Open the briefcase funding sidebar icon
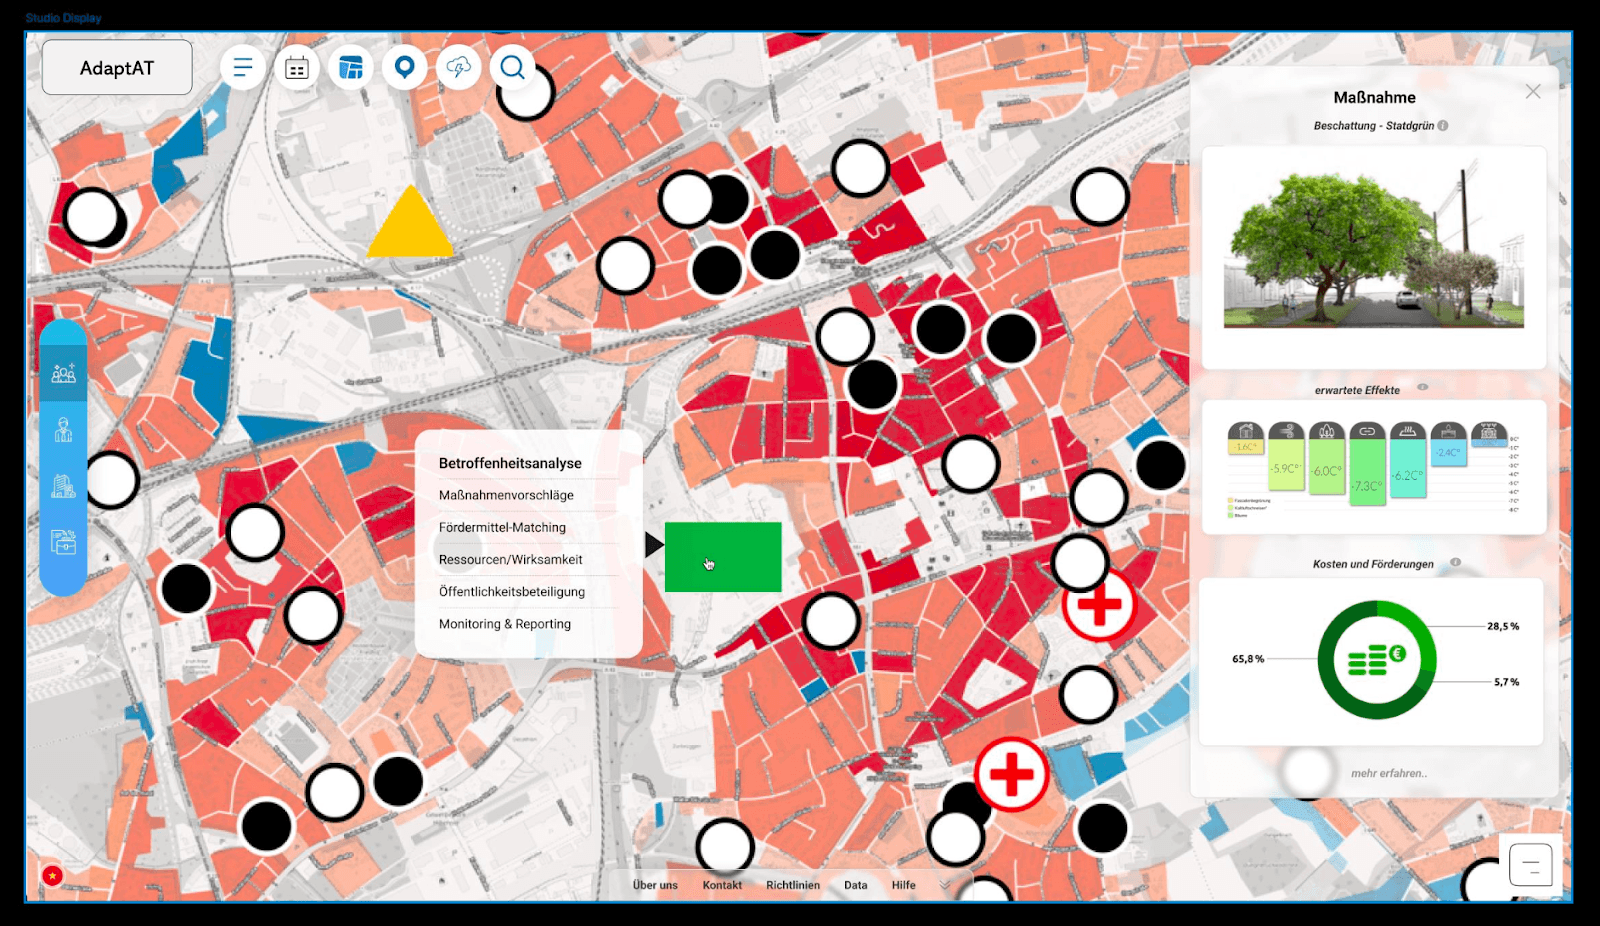Image resolution: width=1600 pixels, height=926 pixels. (x=63, y=542)
